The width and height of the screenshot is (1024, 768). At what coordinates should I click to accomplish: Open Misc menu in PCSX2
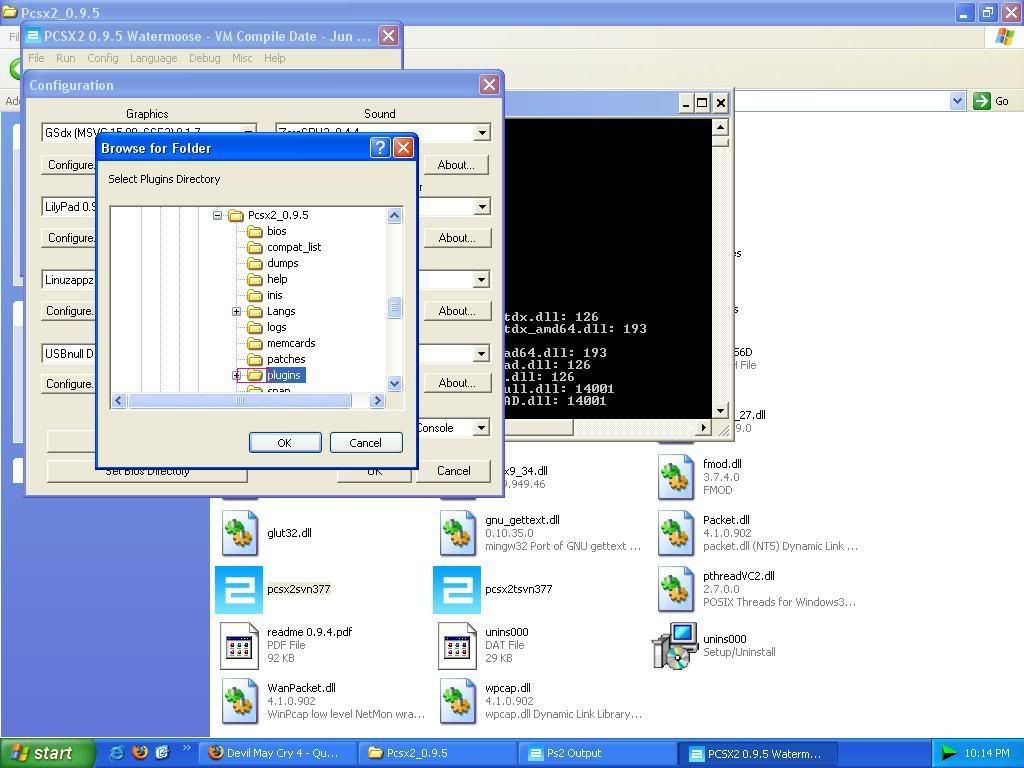[242, 58]
